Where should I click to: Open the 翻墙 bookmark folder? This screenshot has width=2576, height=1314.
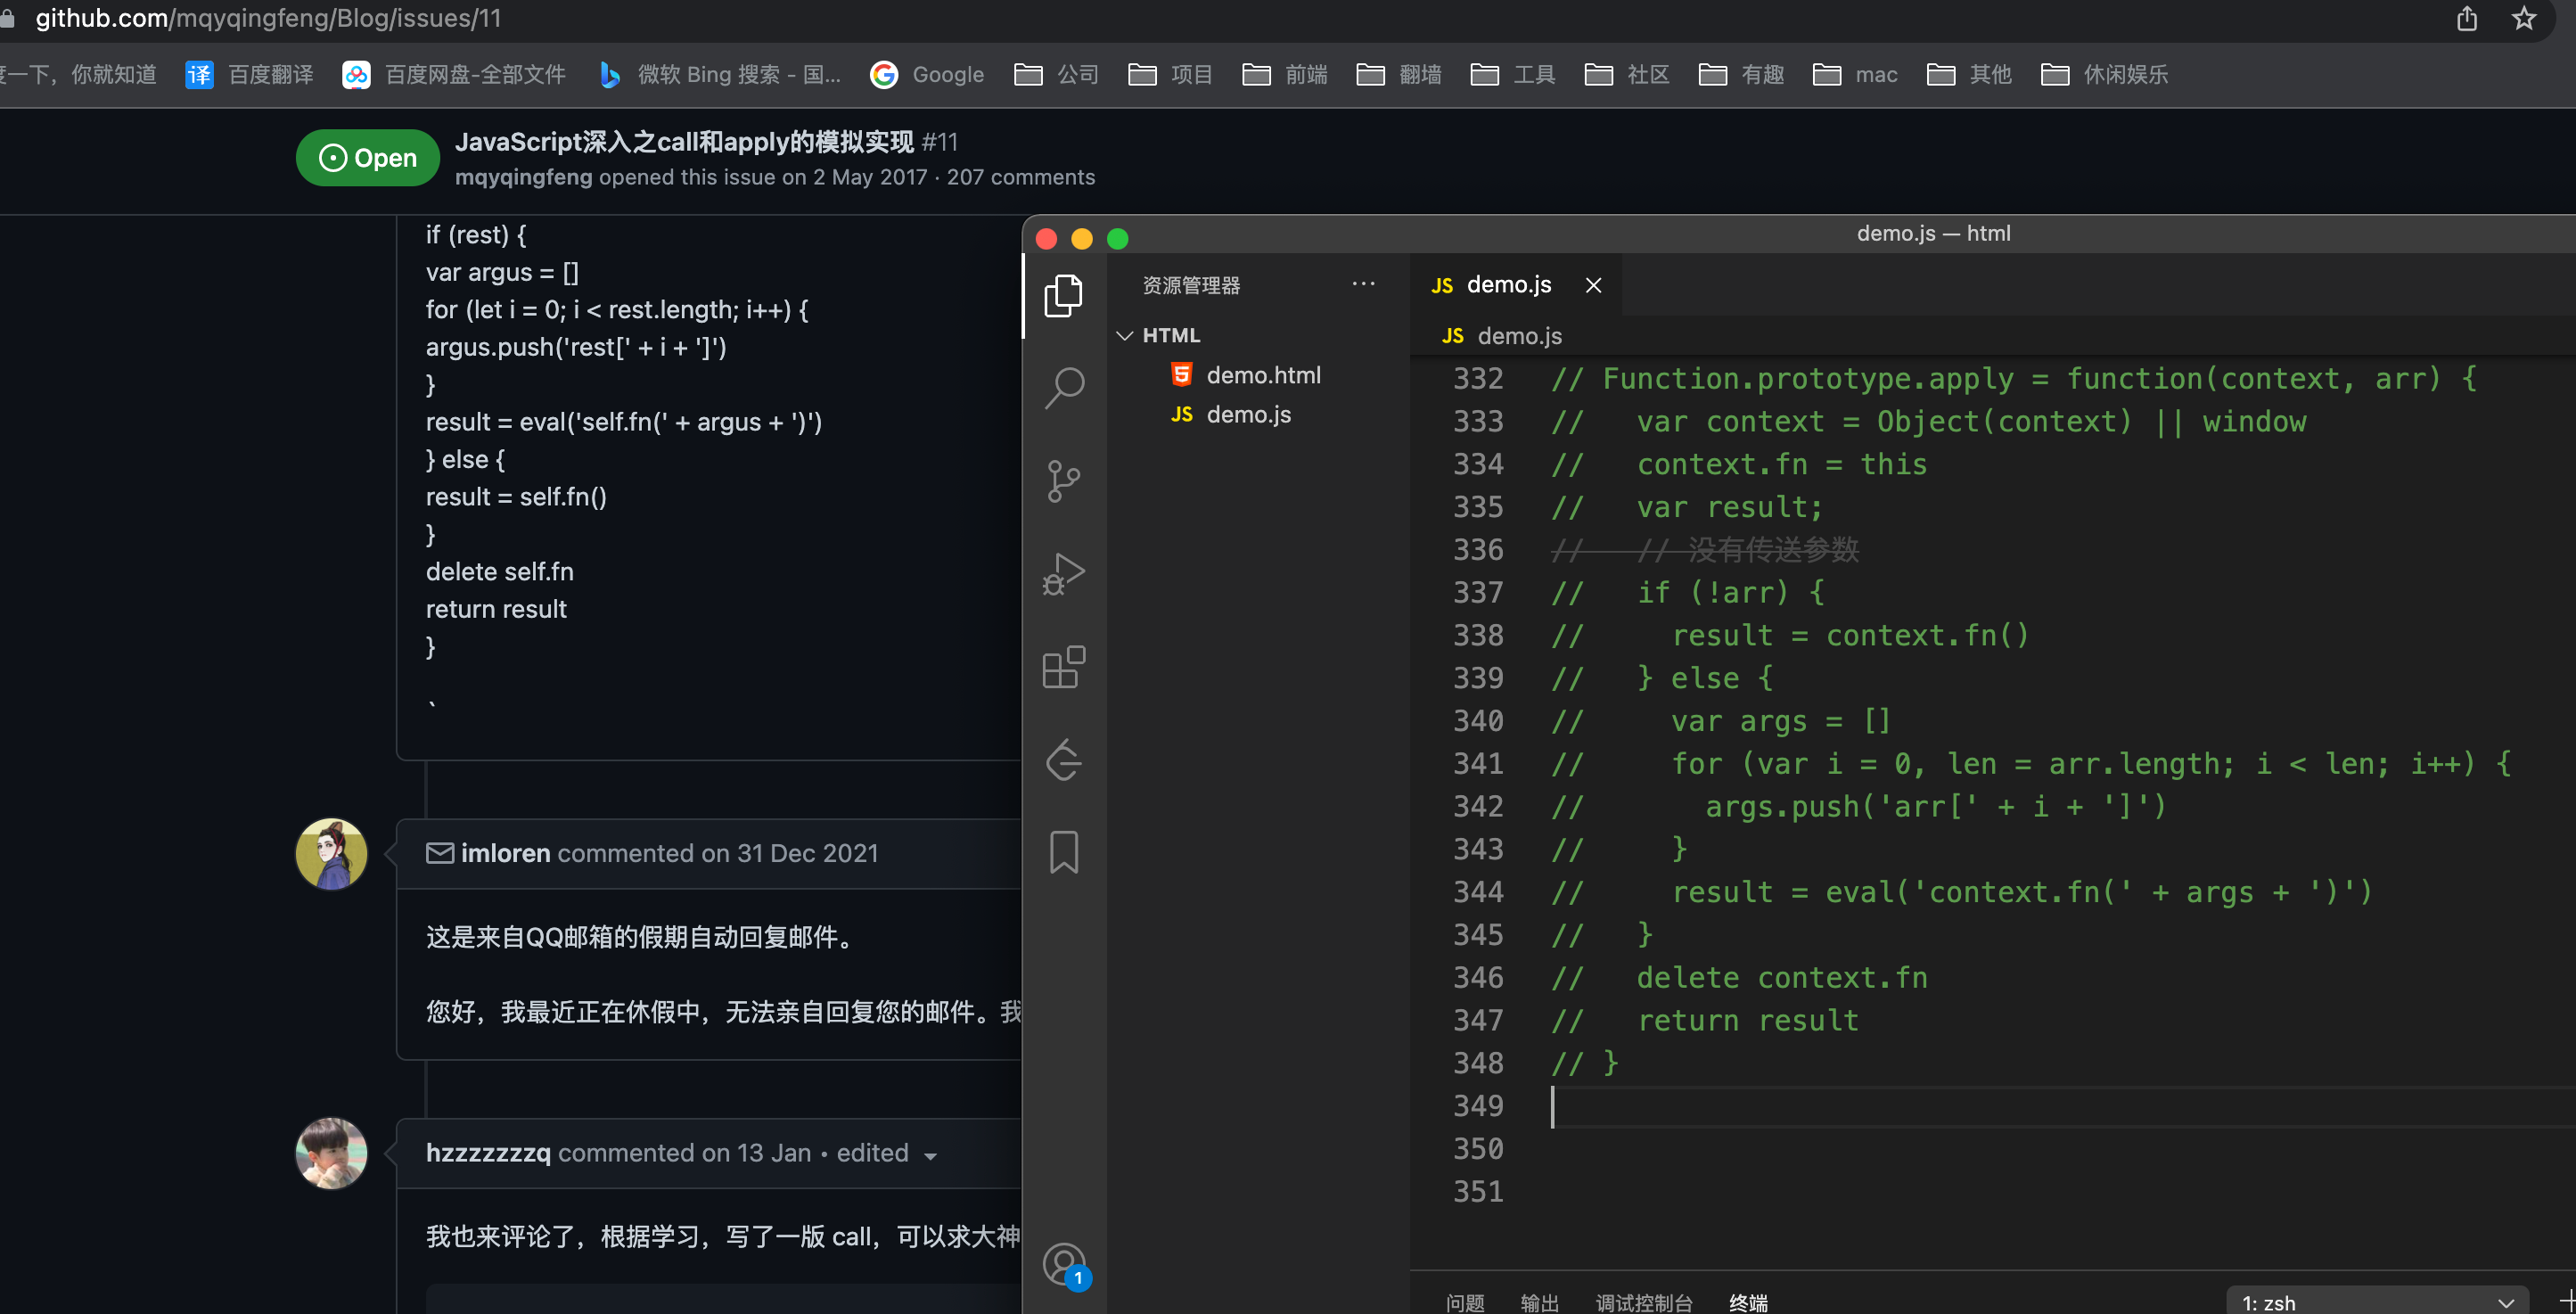coord(1398,75)
